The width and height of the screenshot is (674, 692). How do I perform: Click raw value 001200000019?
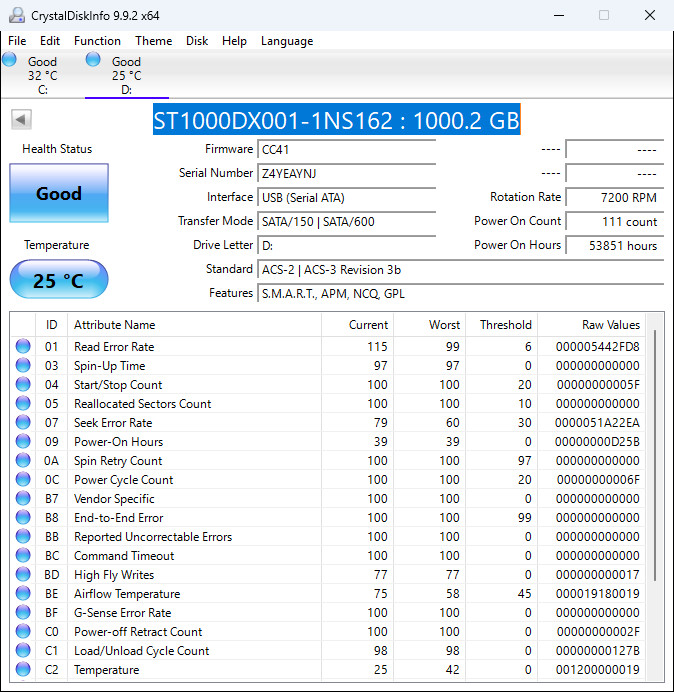(x=598, y=669)
